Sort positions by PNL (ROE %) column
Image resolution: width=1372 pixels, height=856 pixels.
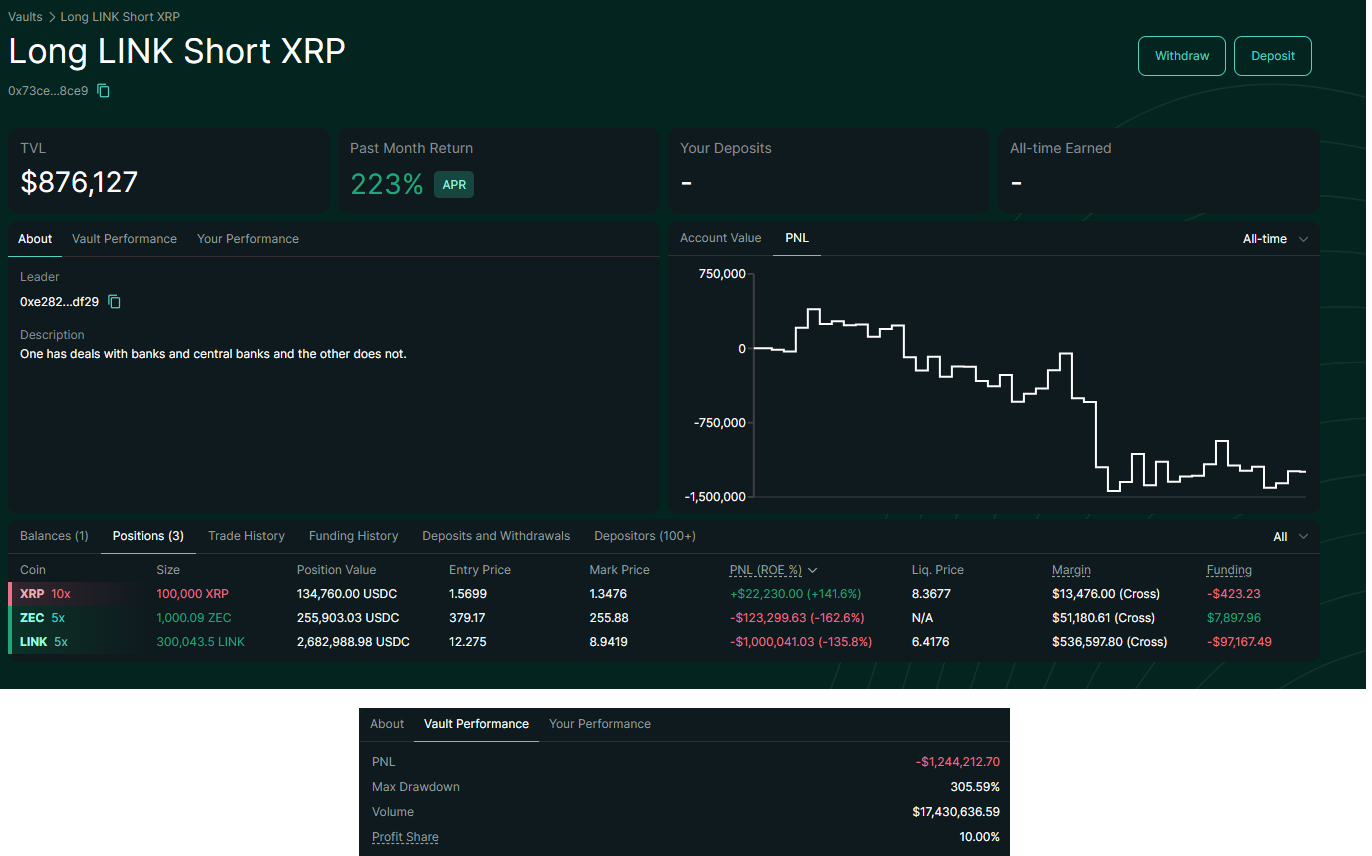pos(773,570)
